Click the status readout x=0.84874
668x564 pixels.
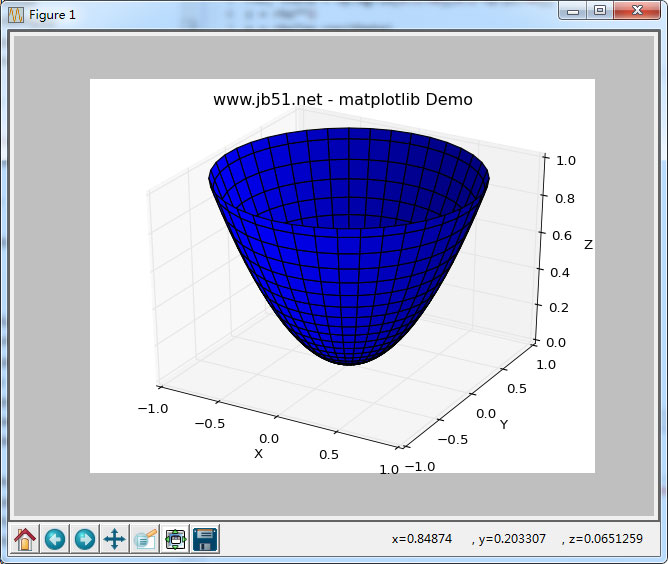[x=422, y=539]
